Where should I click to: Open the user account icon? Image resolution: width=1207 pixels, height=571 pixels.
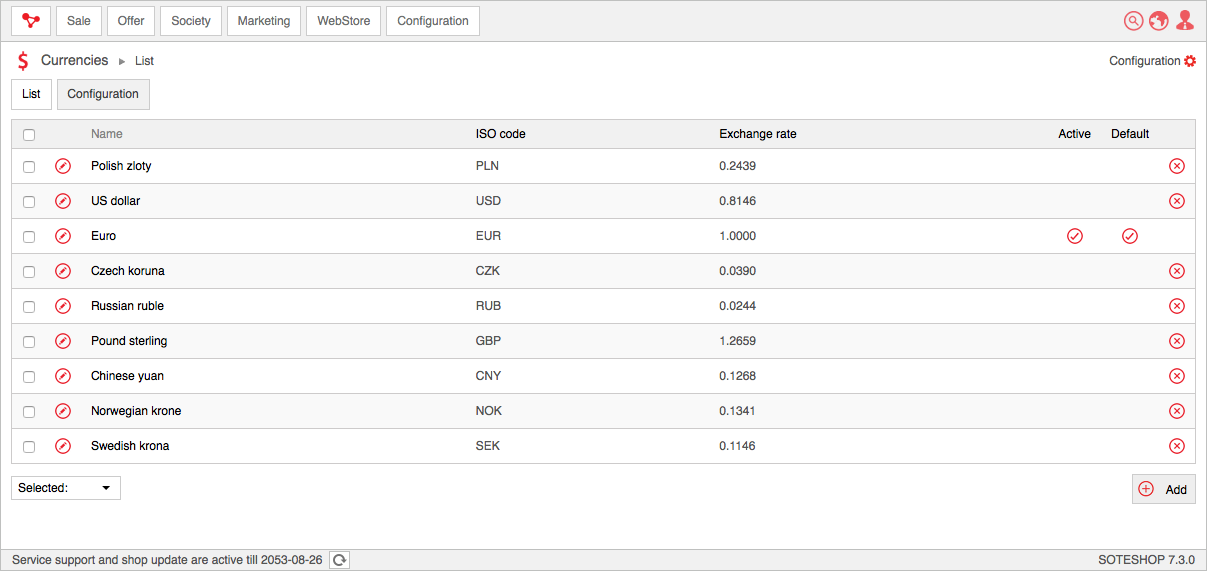coord(1185,21)
